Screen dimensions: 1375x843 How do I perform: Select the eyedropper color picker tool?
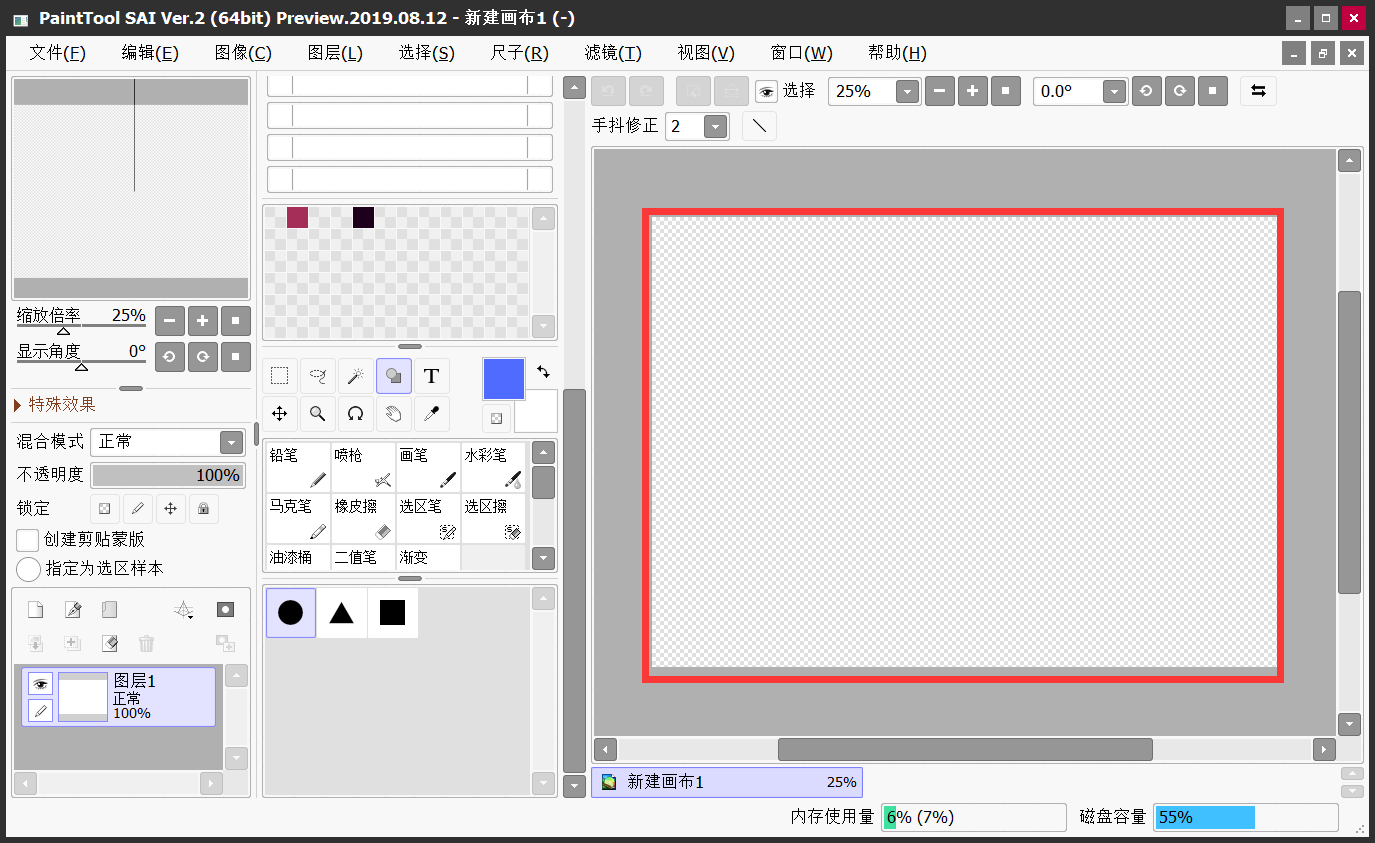(x=432, y=413)
